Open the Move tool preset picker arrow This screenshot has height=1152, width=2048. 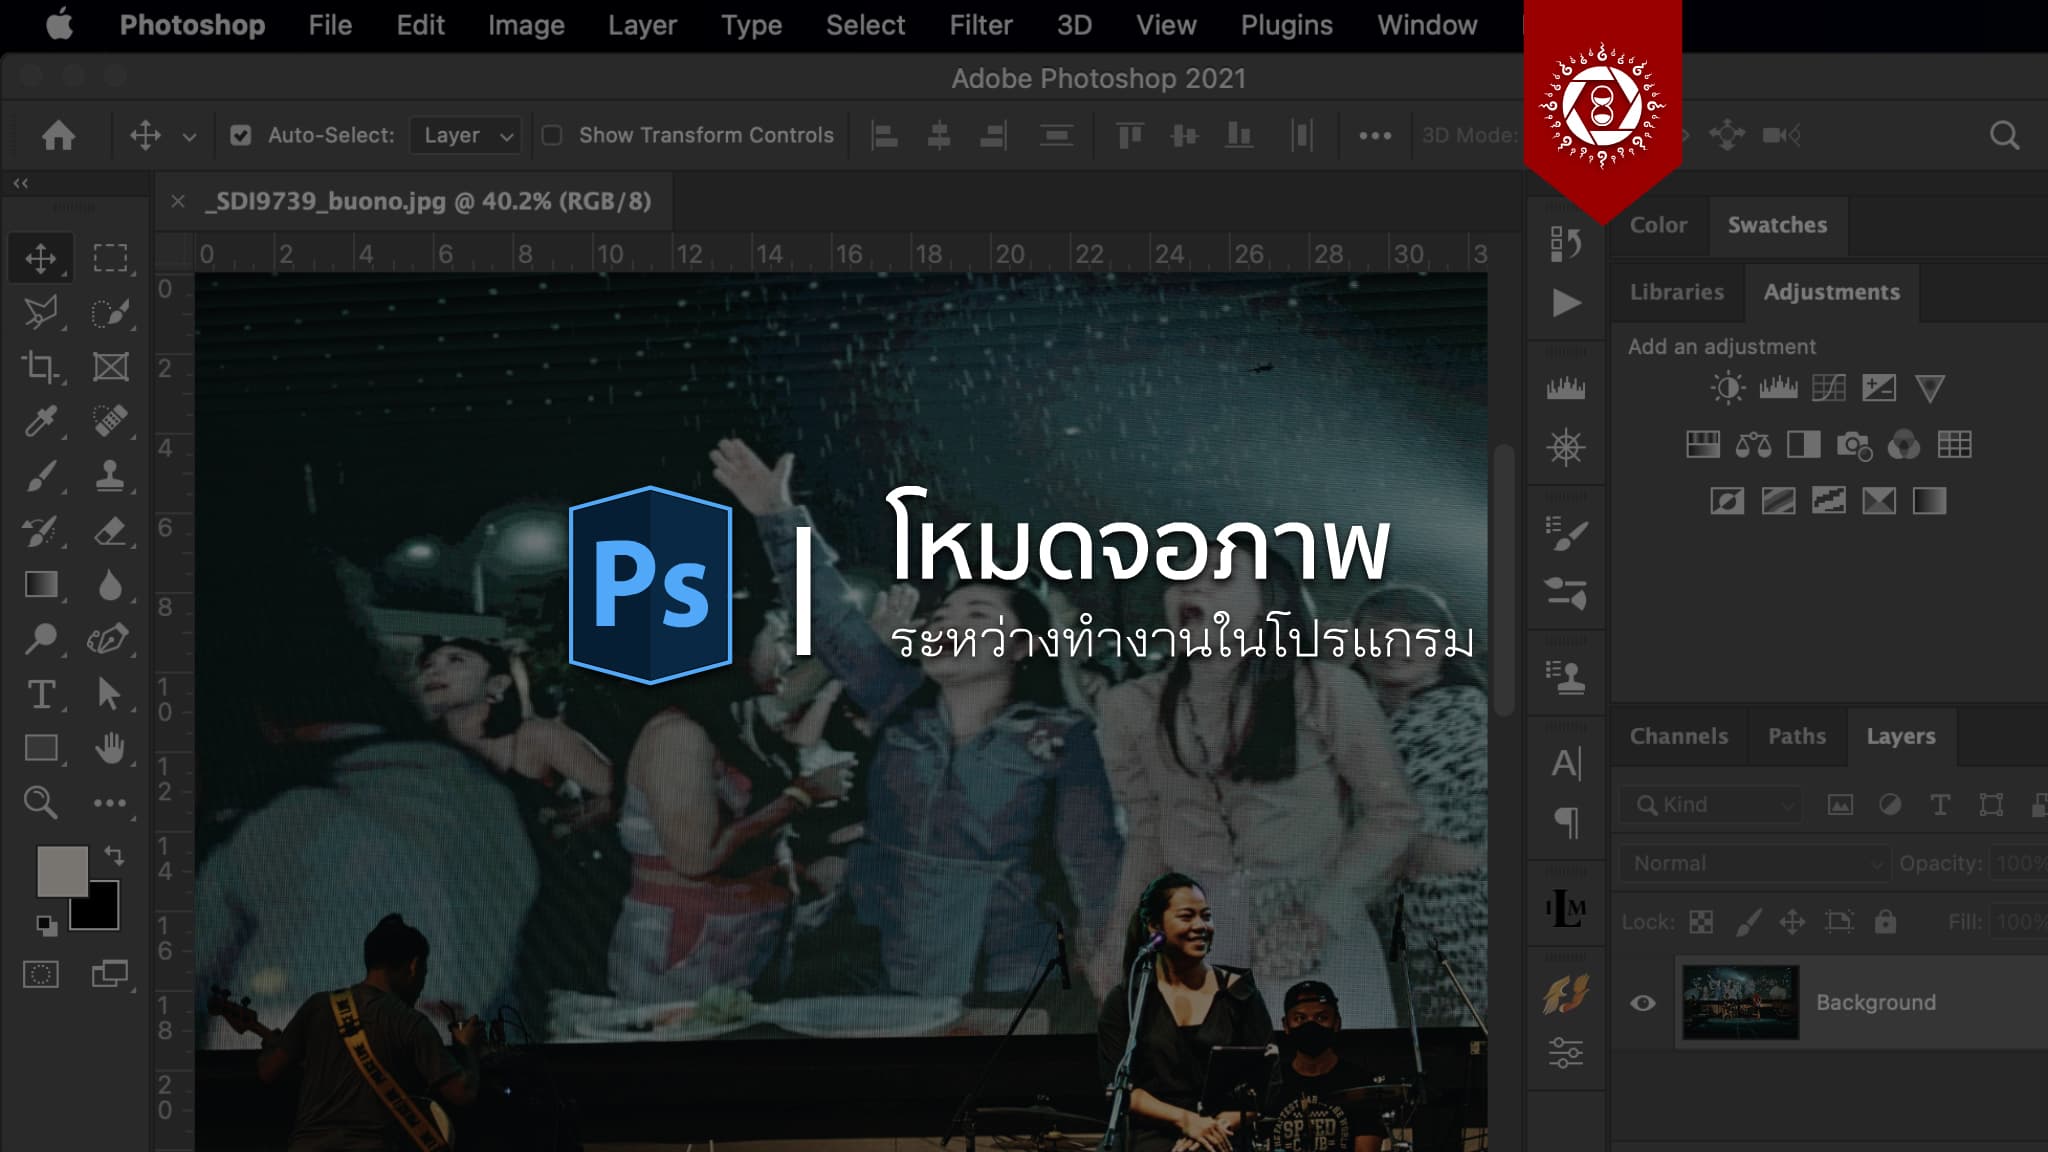pos(189,137)
